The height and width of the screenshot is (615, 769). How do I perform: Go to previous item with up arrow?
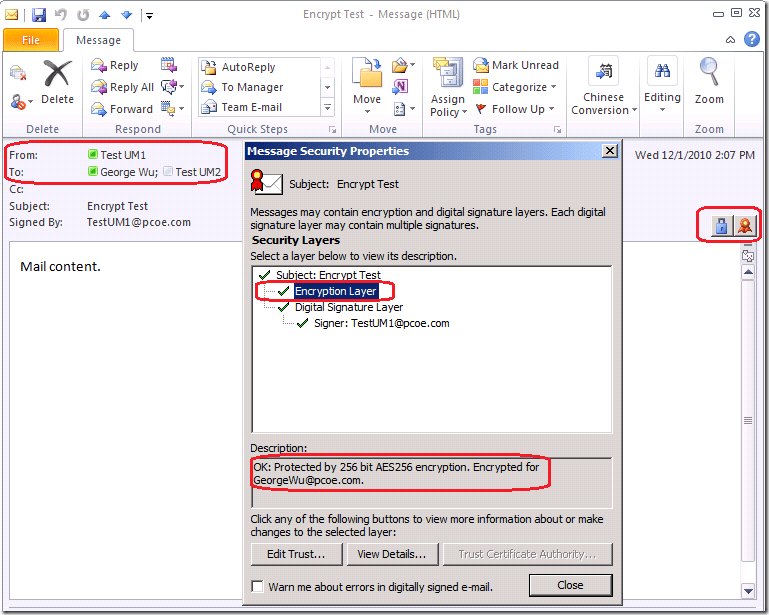[x=104, y=15]
